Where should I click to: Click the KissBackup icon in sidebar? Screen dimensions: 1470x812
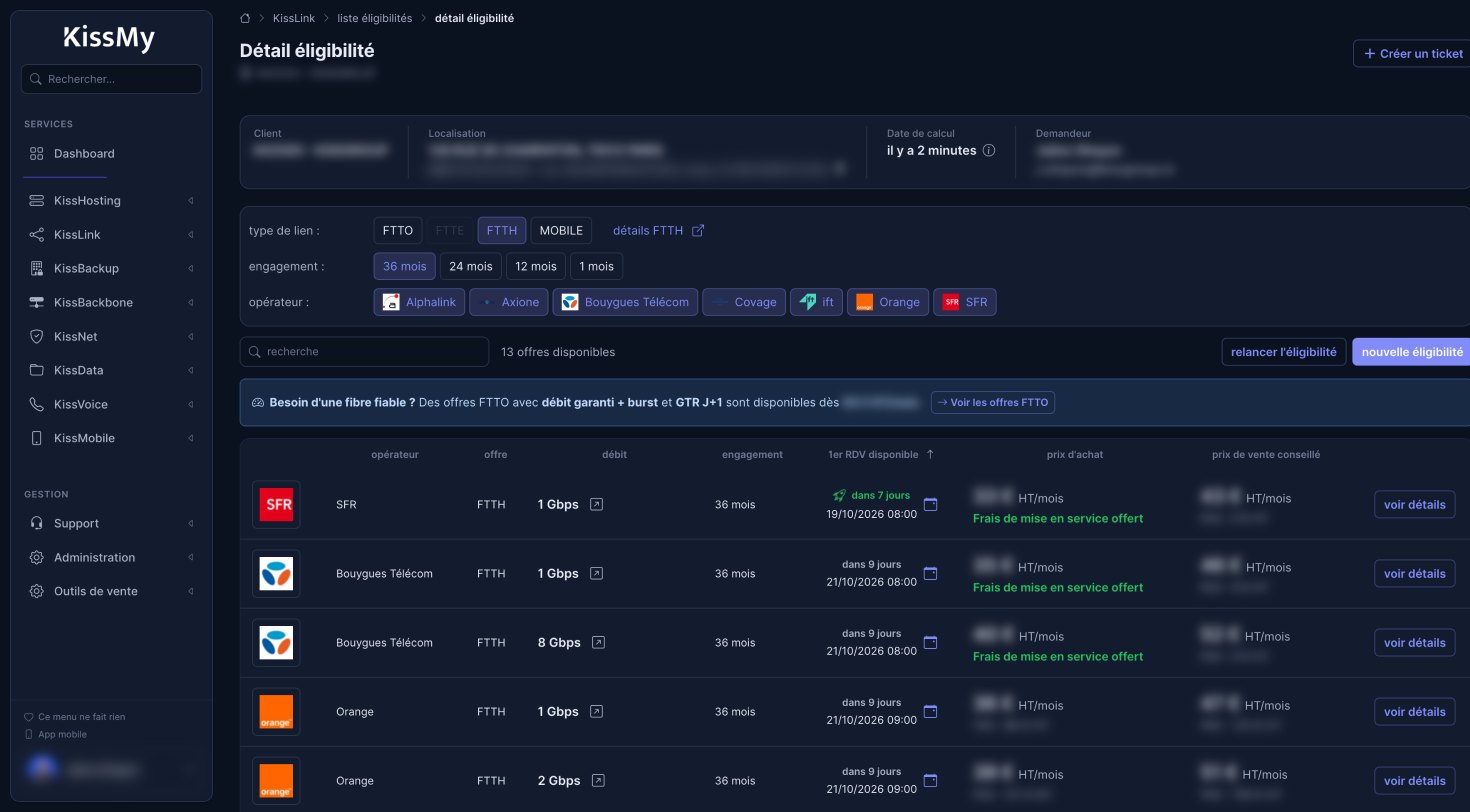(37, 269)
